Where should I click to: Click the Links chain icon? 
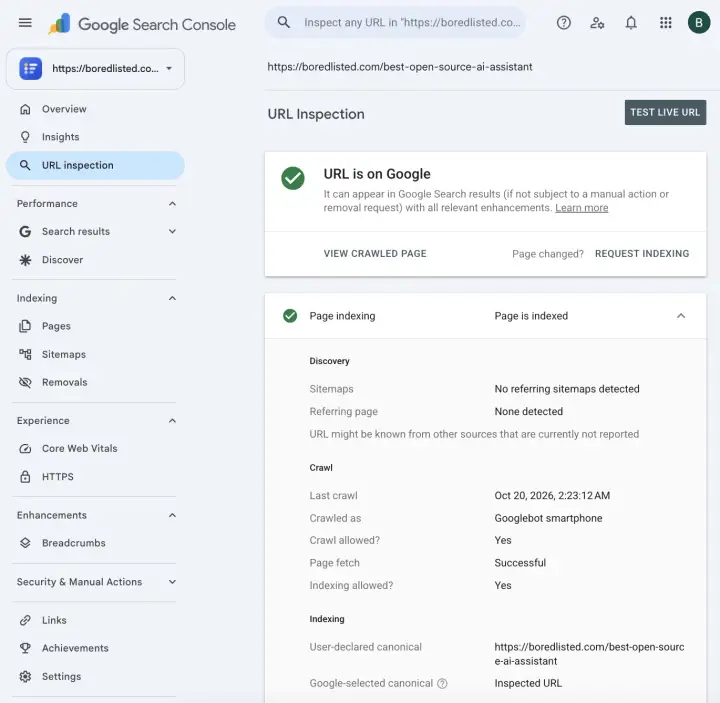25,620
